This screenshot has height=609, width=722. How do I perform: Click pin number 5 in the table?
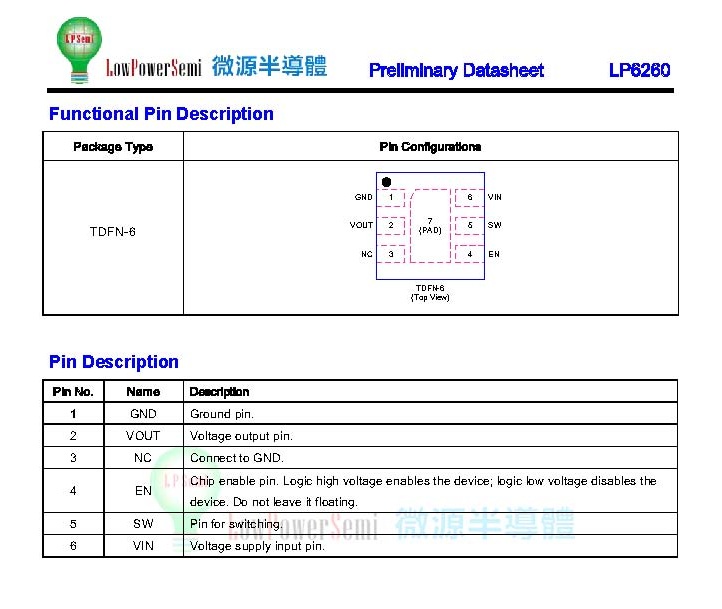[73, 524]
